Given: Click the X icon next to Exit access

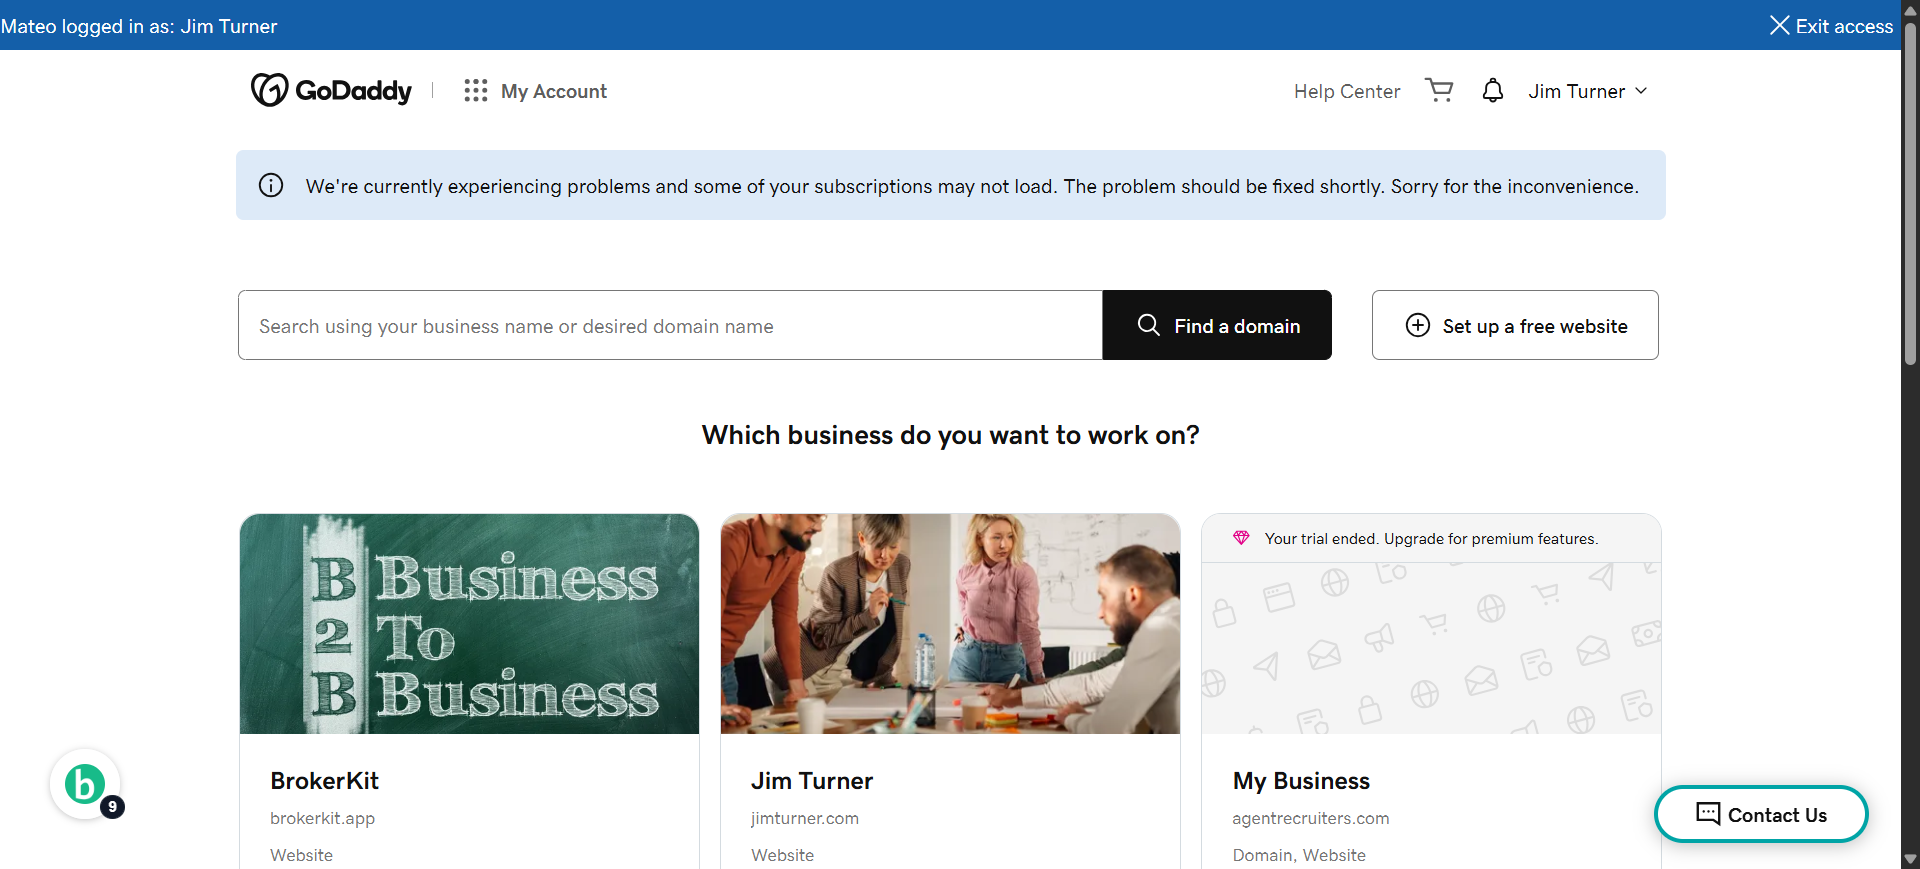Looking at the screenshot, I should click(x=1779, y=25).
